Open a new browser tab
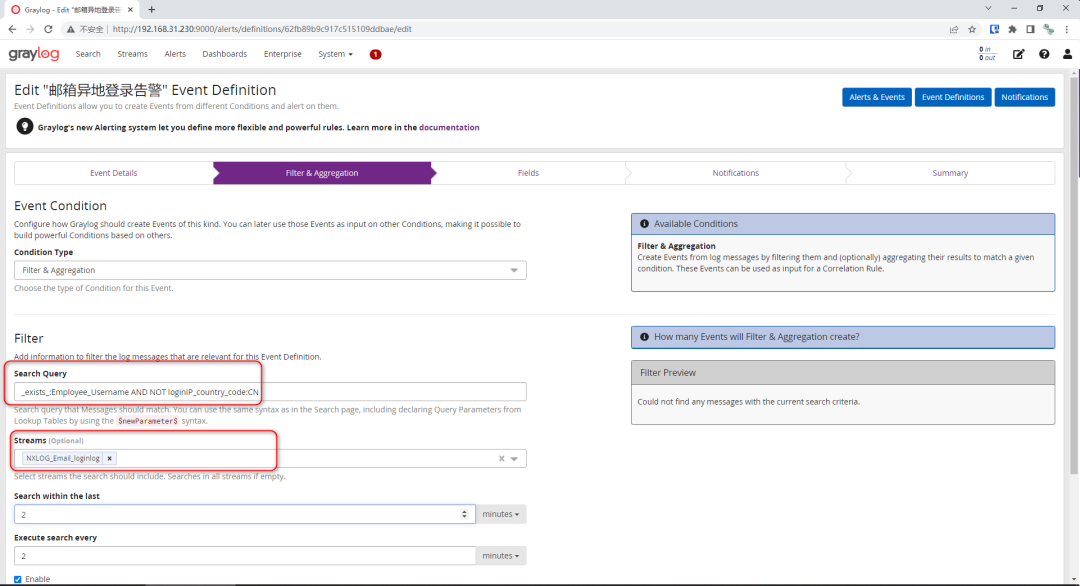Viewport: 1080px width, 586px height. [152, 10]
